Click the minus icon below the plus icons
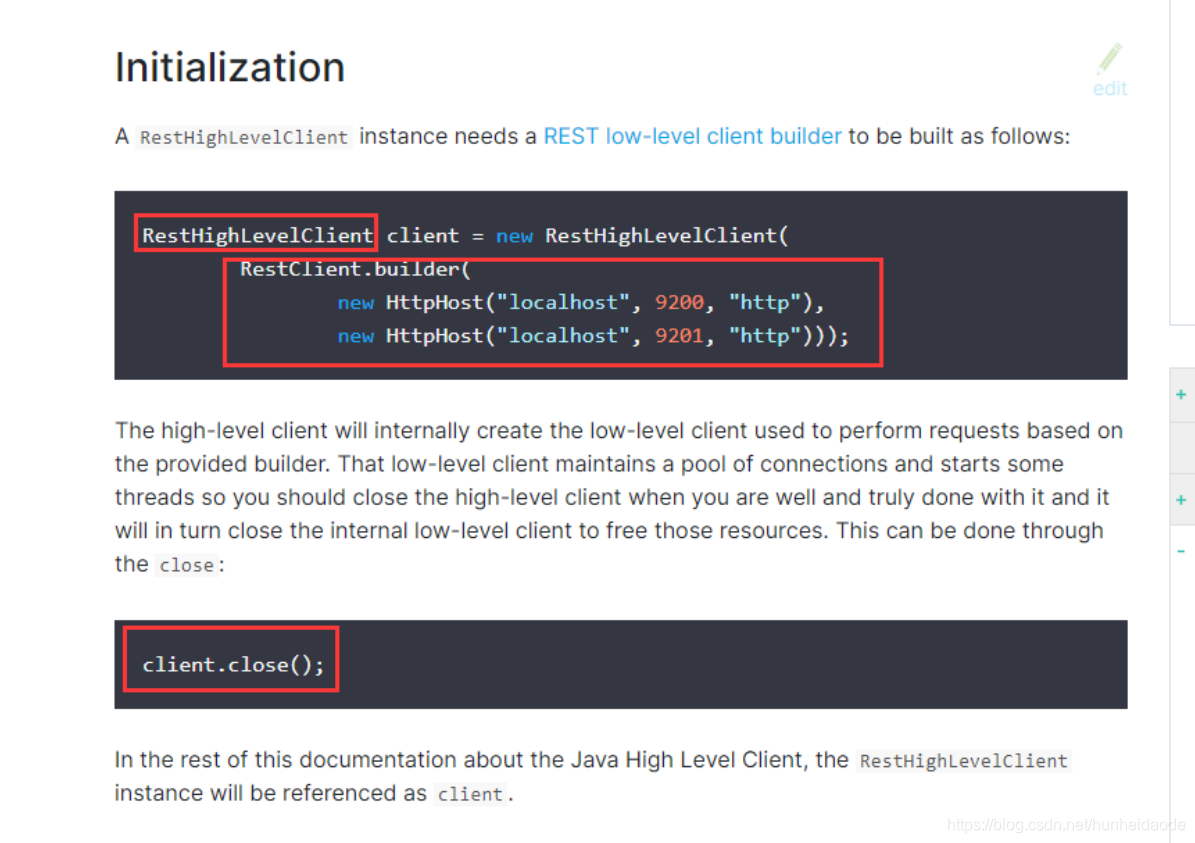Image resolution: width=1195 pixels, height=843 pixels. coord(1181,550)
